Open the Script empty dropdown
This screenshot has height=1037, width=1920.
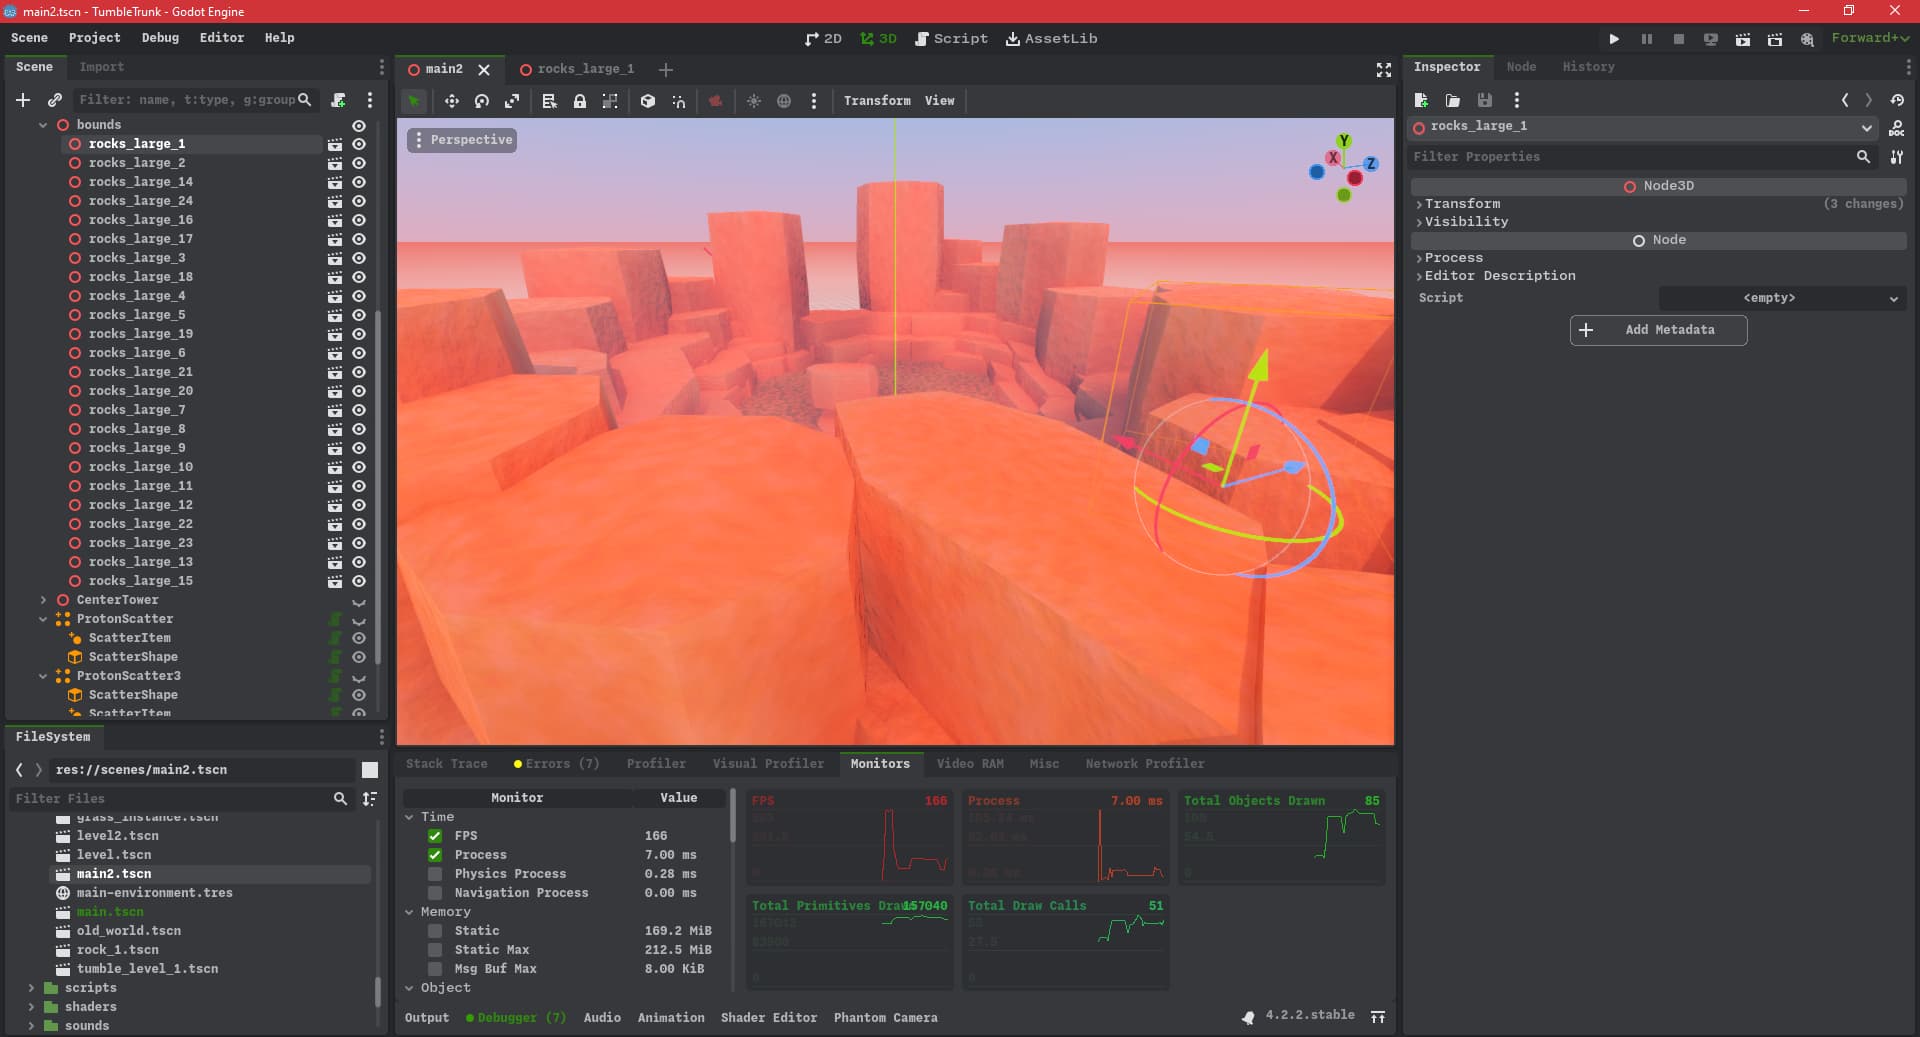1781,298
